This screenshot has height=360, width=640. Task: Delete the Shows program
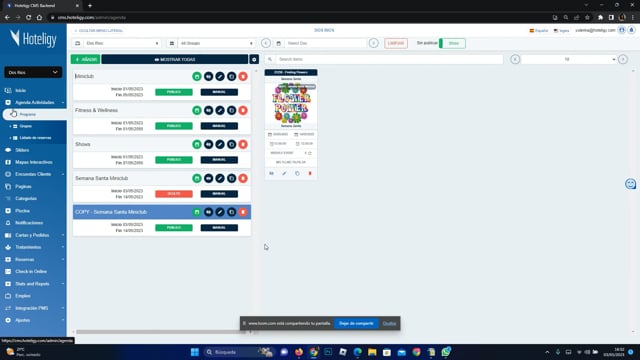[x=243, y=144]
